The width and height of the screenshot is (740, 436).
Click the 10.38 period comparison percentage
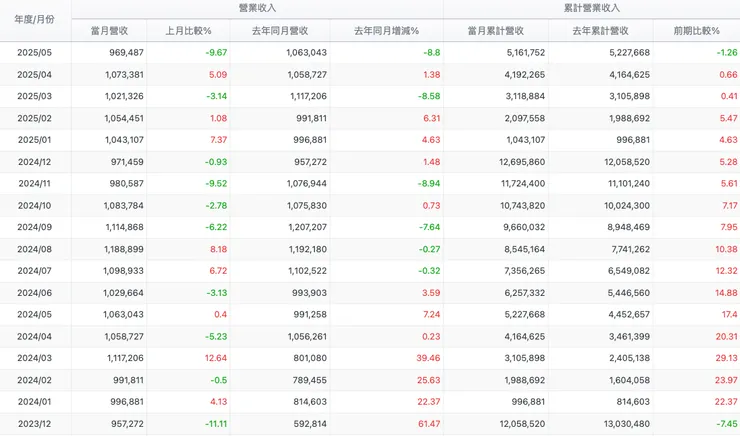pos(726,249)
